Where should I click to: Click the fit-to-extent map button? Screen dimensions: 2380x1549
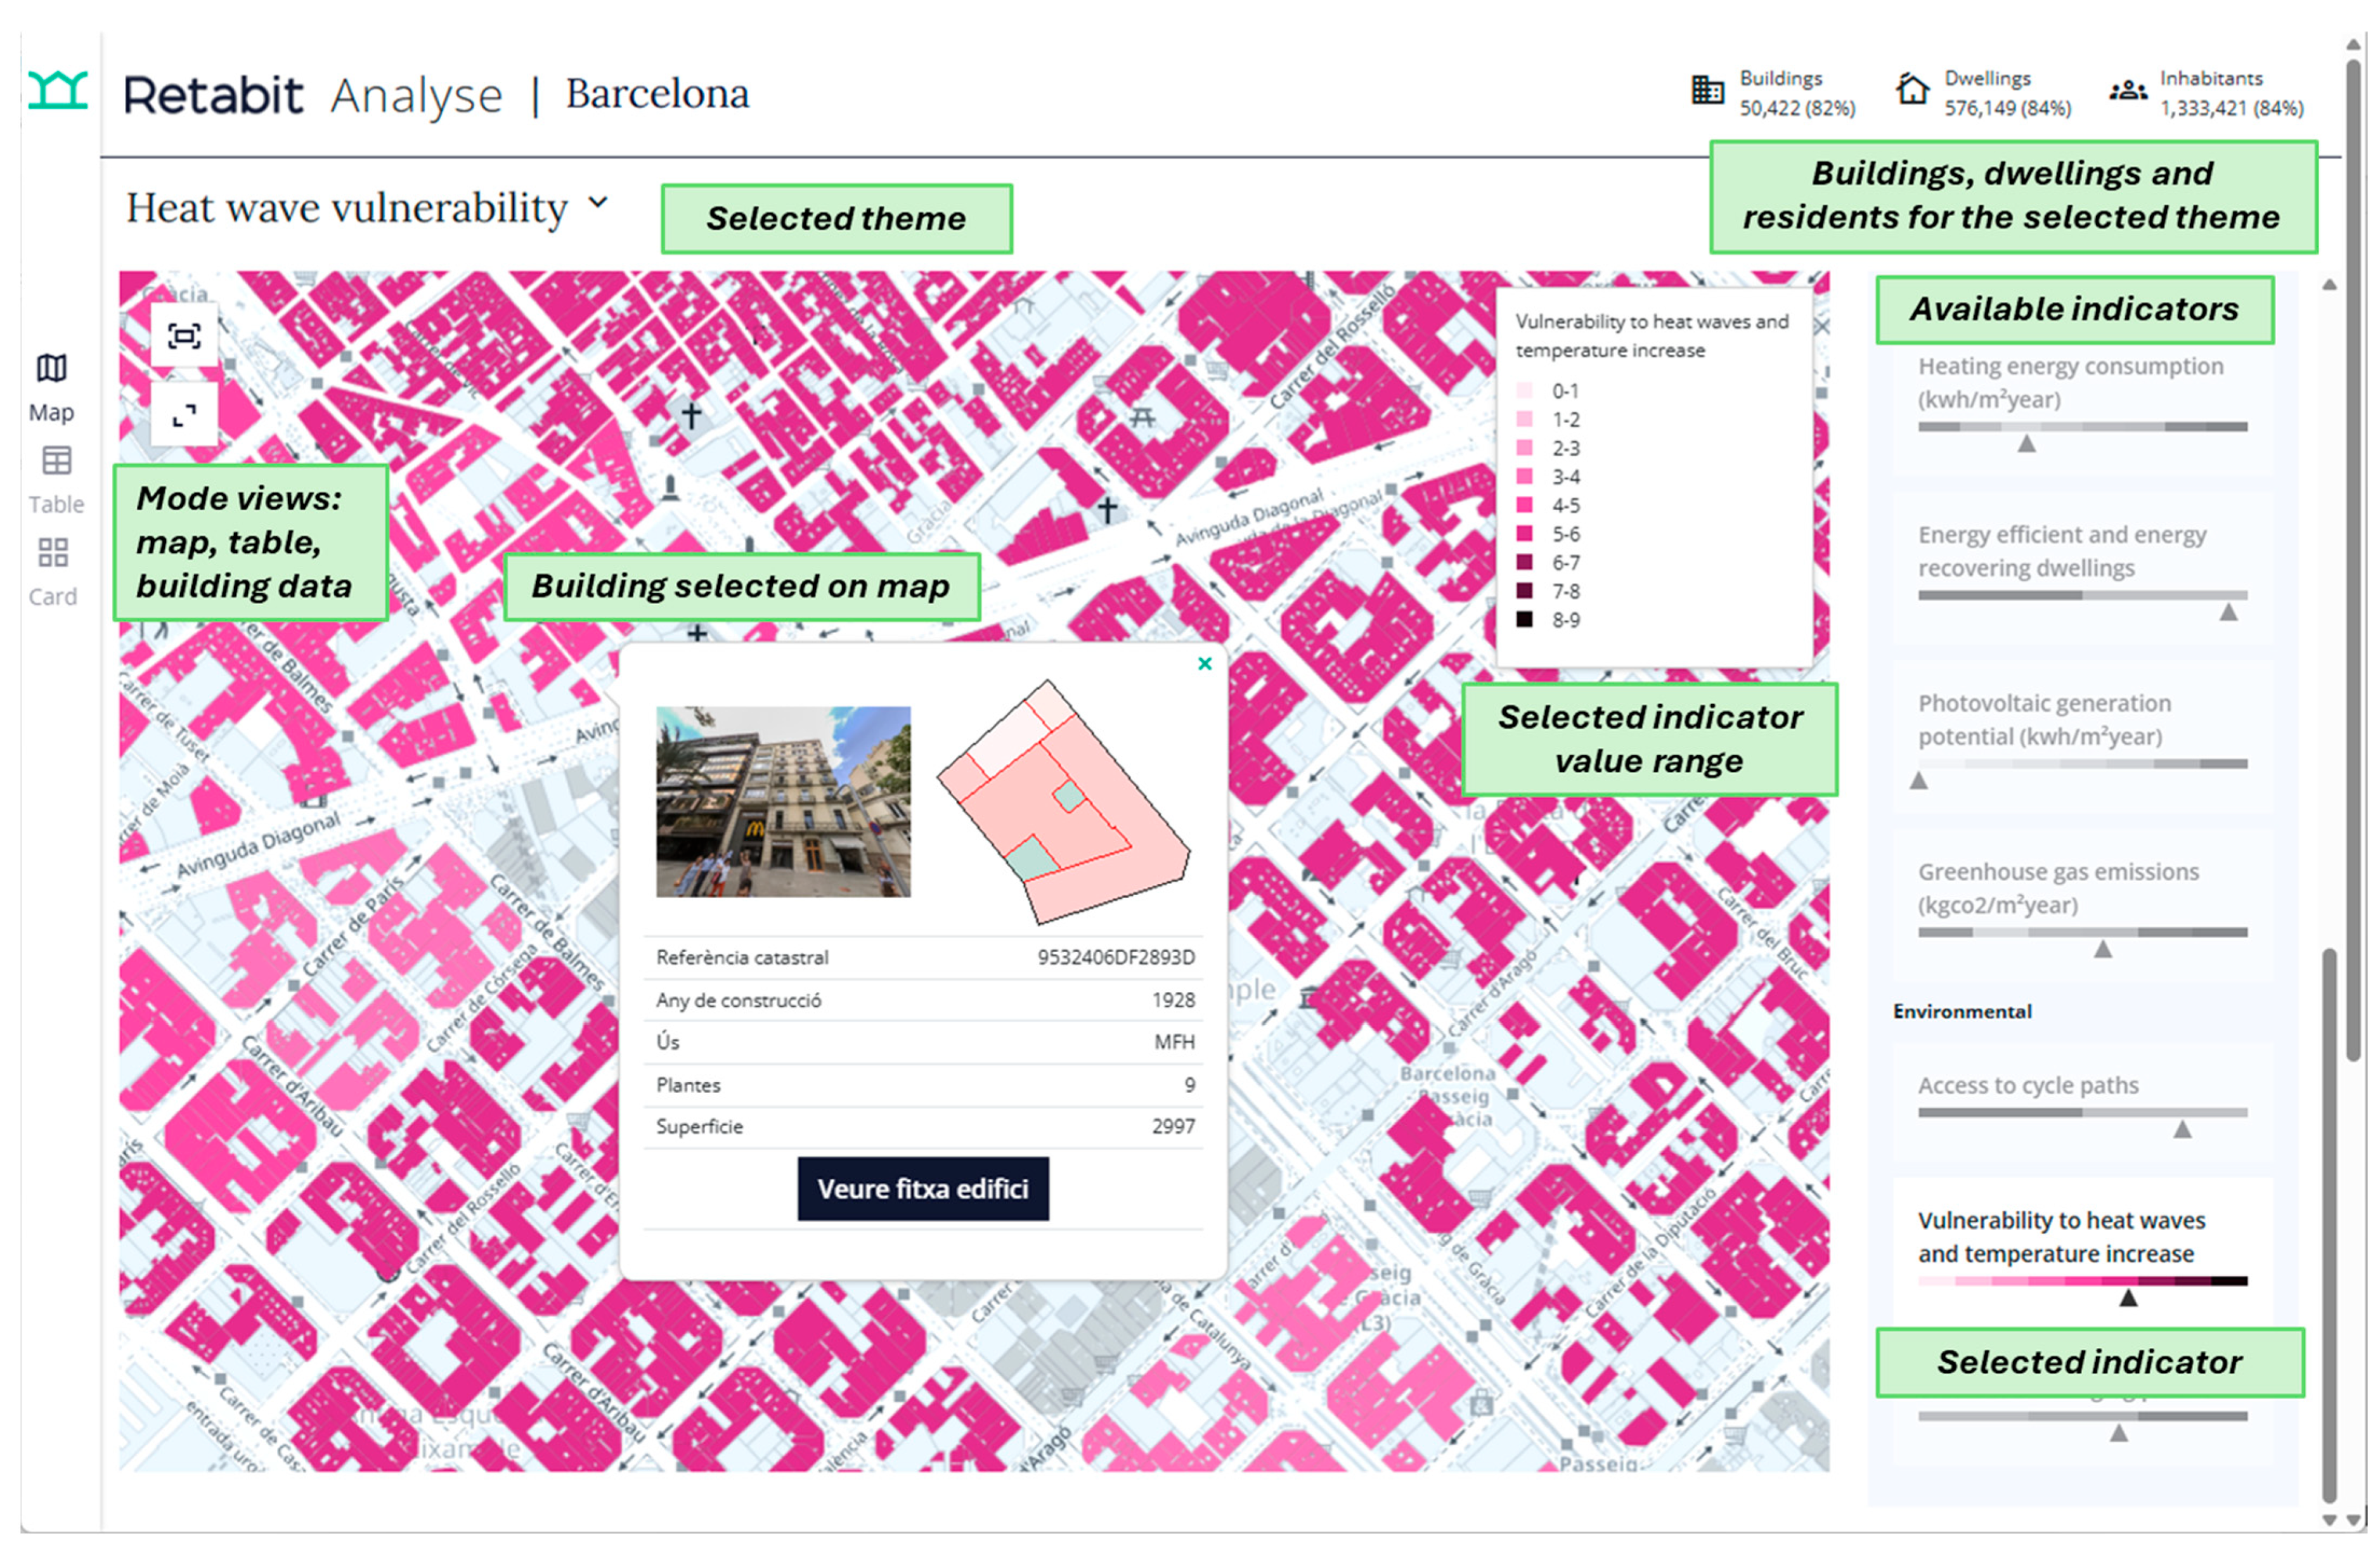(184, 336)
